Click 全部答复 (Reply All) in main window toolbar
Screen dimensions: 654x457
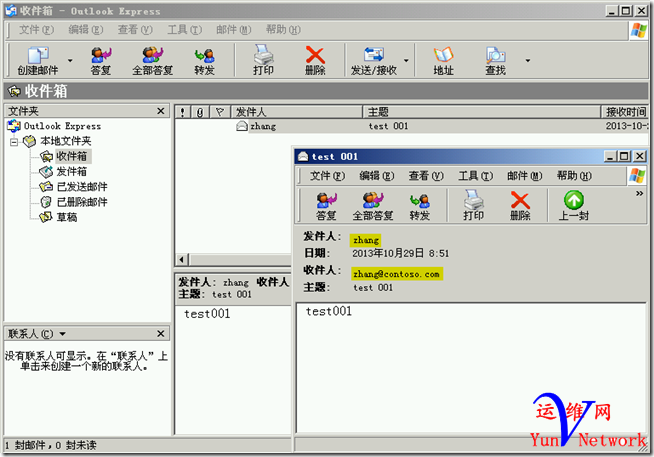click(152, 60)
